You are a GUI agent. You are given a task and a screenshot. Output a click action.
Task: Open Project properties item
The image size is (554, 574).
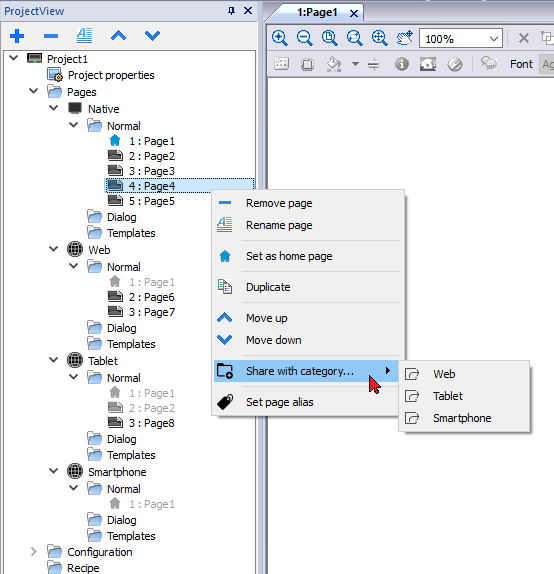point(111,75)
